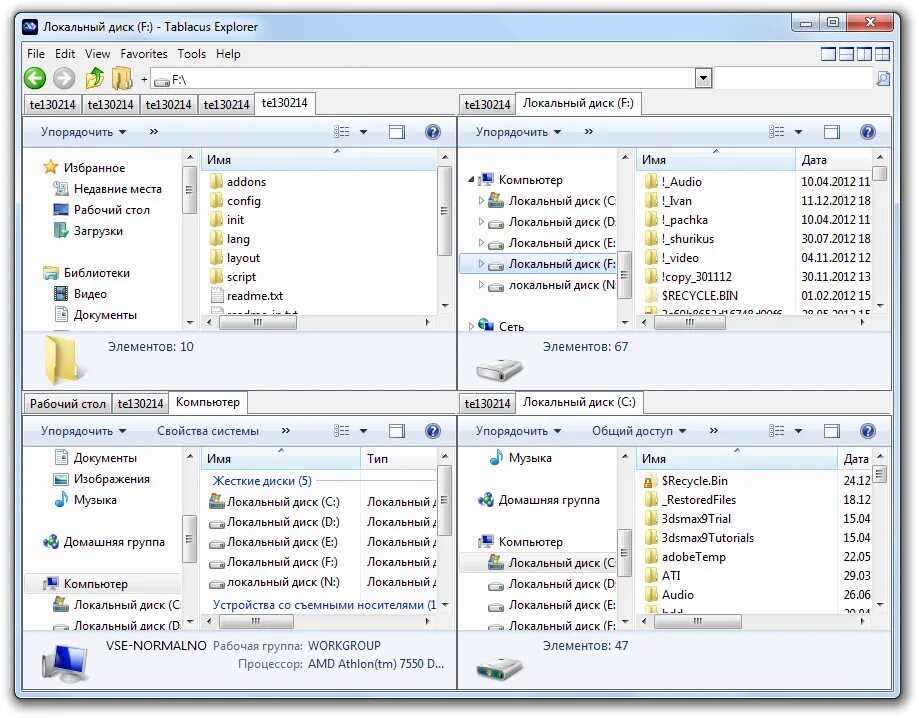Click view mode icon in bottom-right pane

777,431
